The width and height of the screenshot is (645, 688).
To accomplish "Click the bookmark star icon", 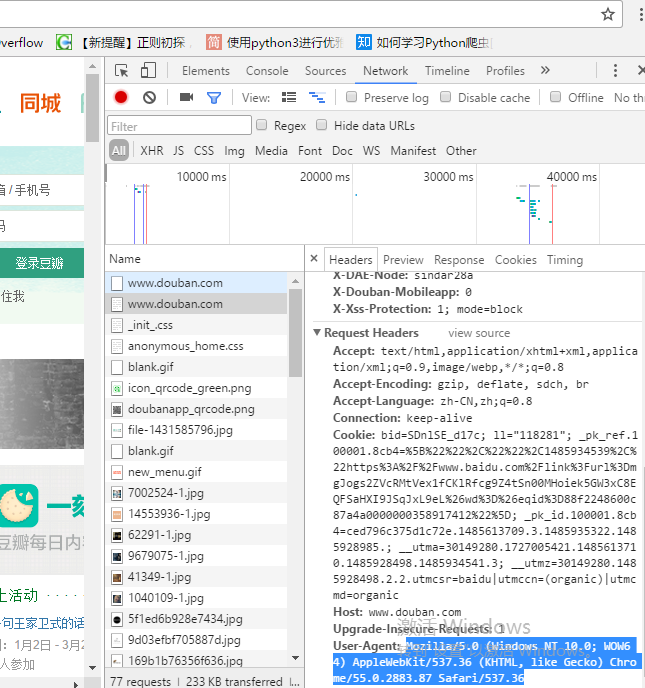I will tap(608, 14).
